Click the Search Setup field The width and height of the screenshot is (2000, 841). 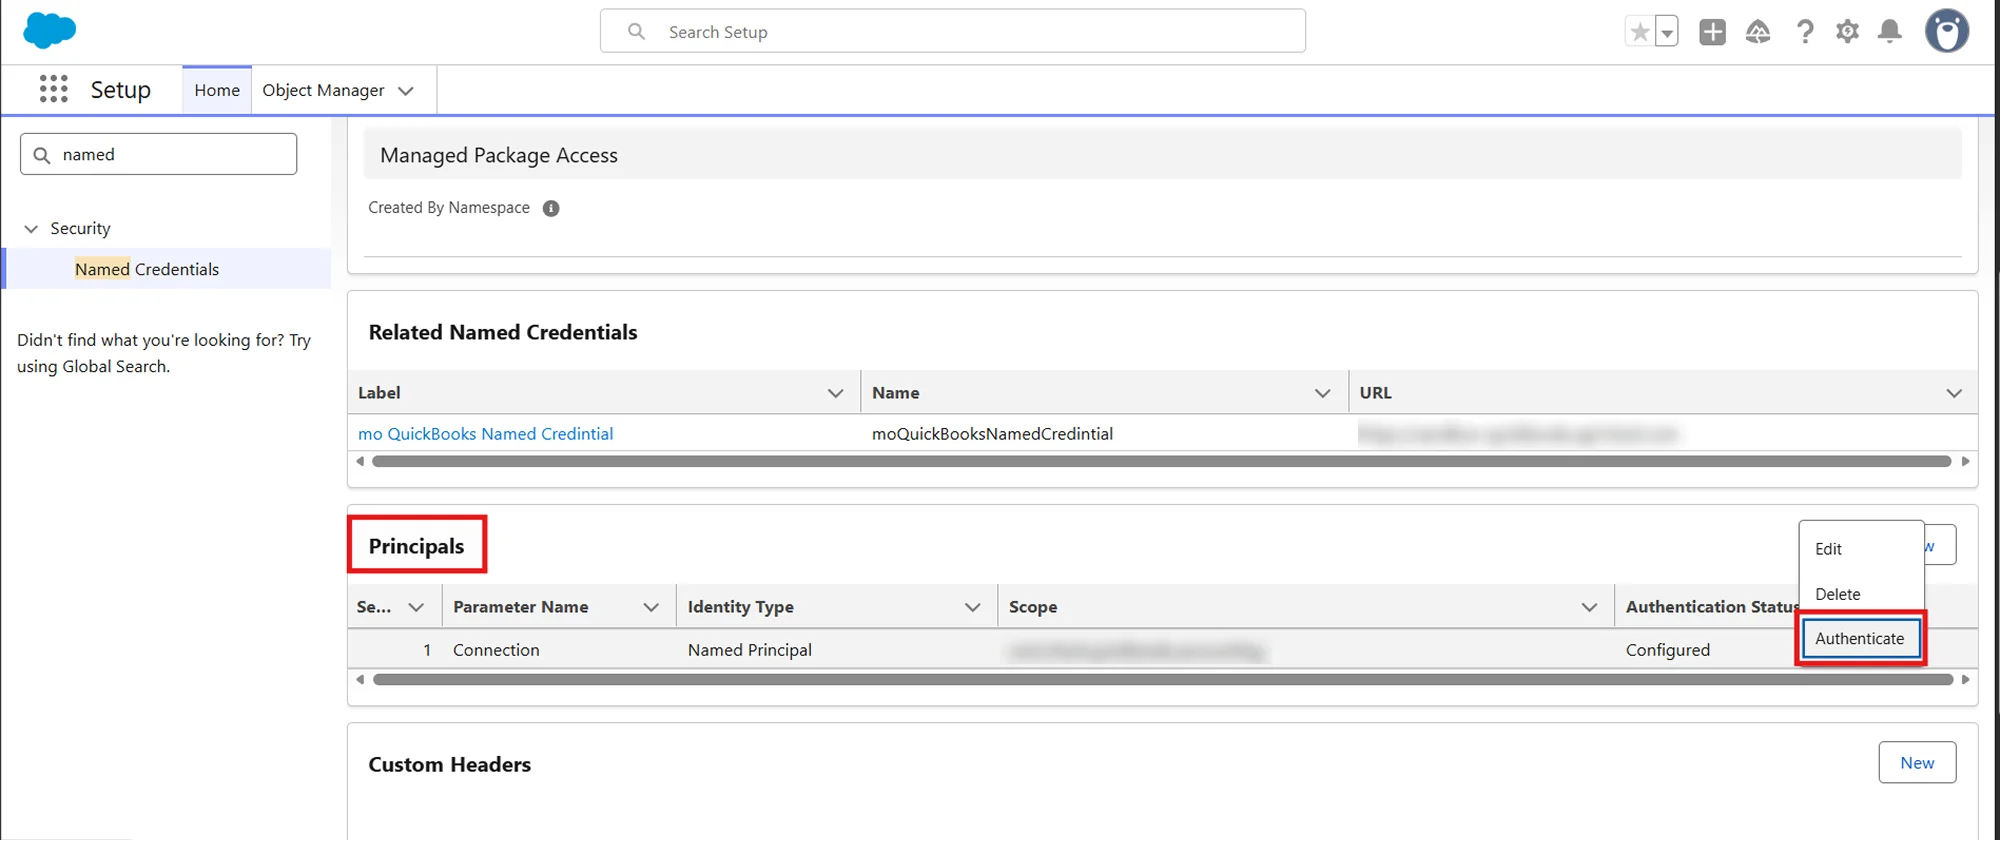pyautogui.click(x=953, y=31)
